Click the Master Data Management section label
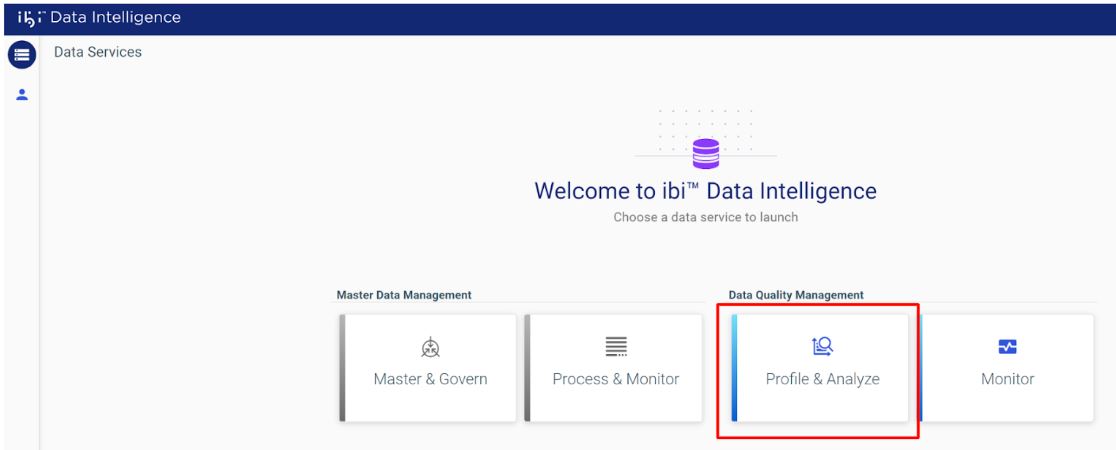The height and width of the screenshot is (450, 1116). point(404,295)
